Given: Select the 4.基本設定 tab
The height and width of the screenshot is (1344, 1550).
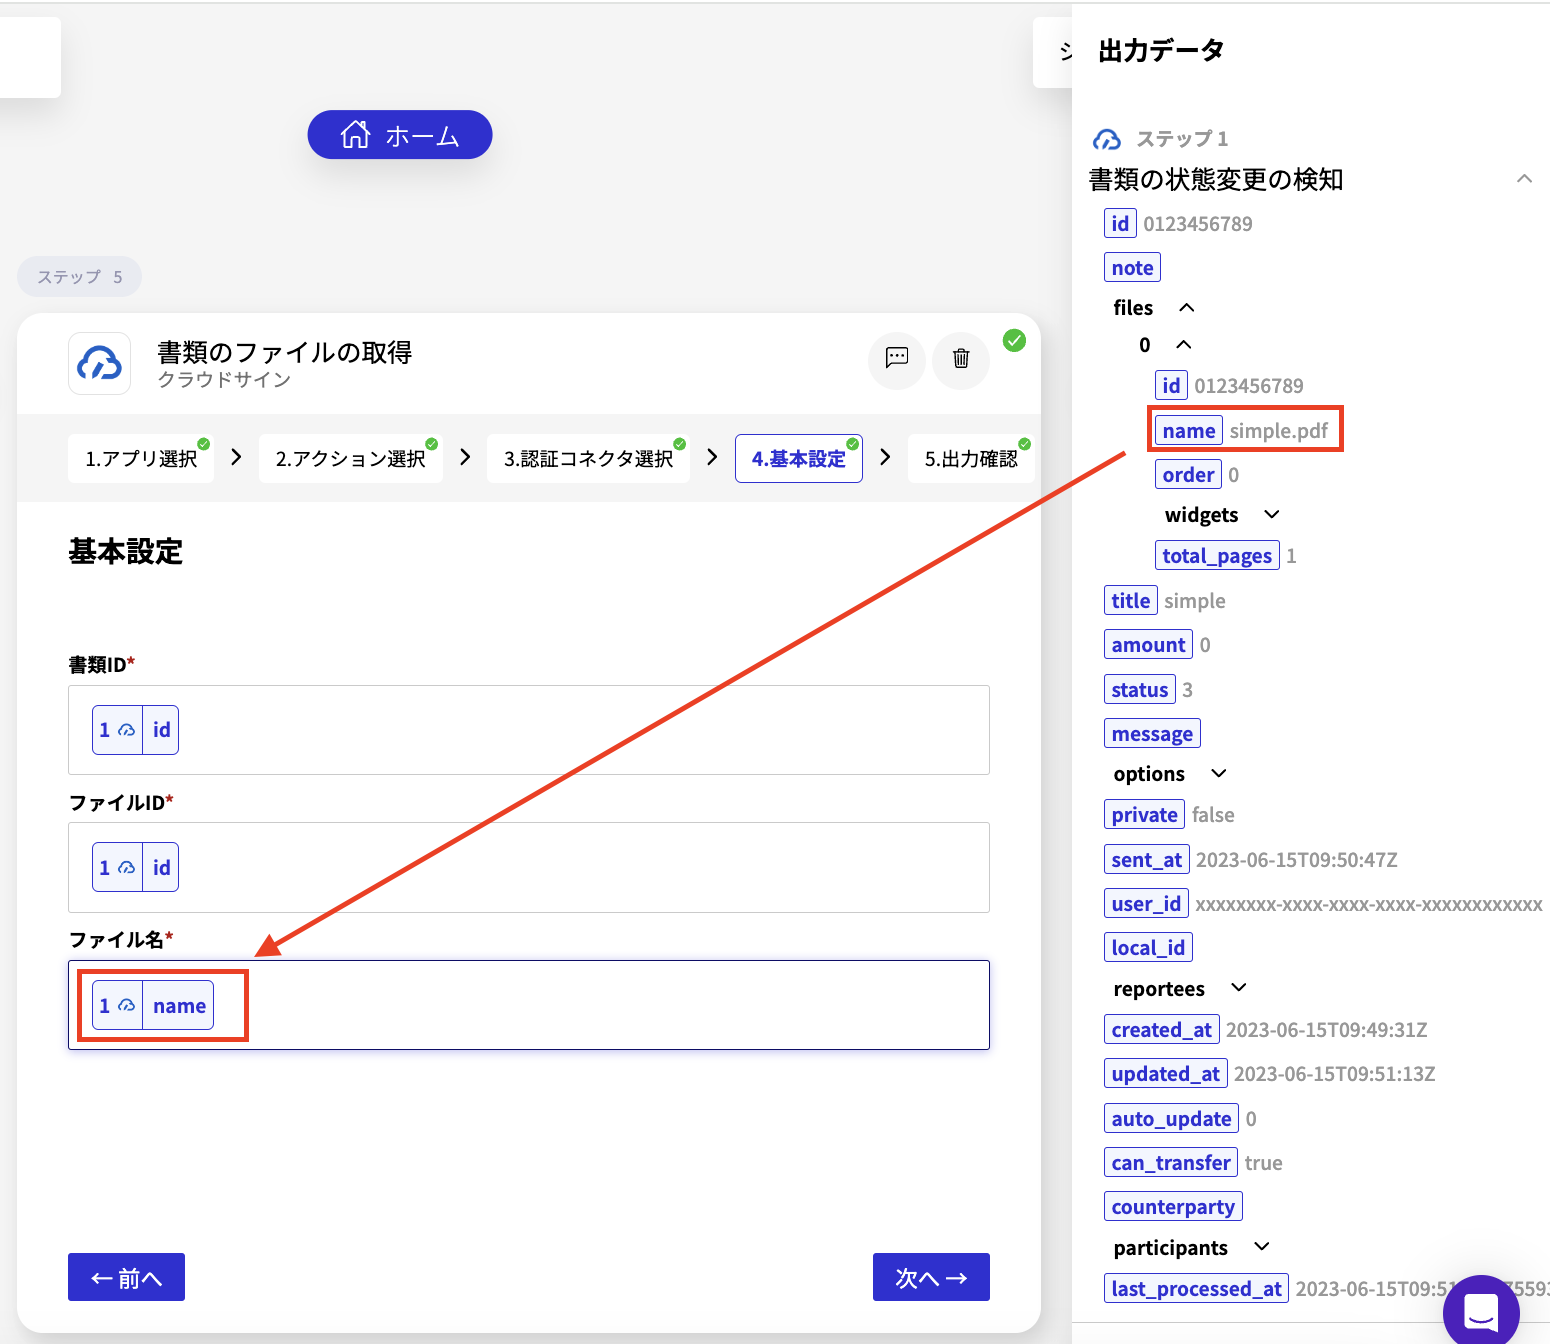Looking at the screenshot, I should point(799,459).
